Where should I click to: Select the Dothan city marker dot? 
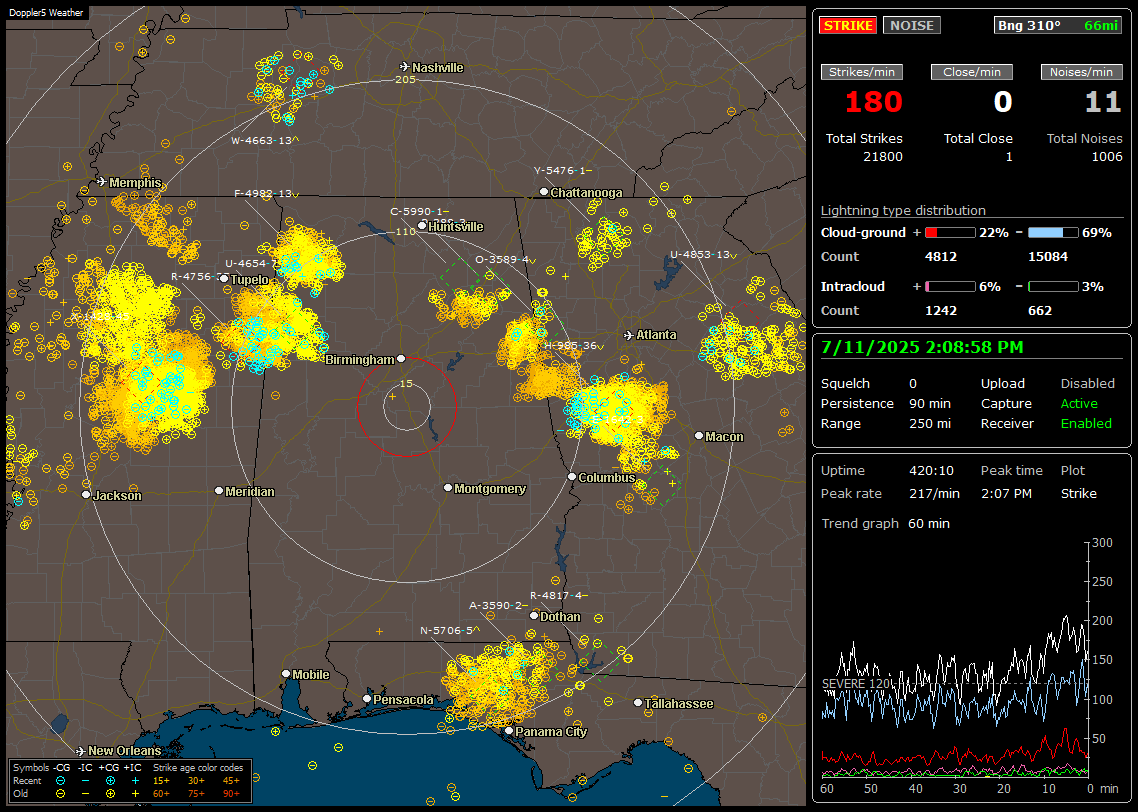pyautogui.click(x=533, y=615)
